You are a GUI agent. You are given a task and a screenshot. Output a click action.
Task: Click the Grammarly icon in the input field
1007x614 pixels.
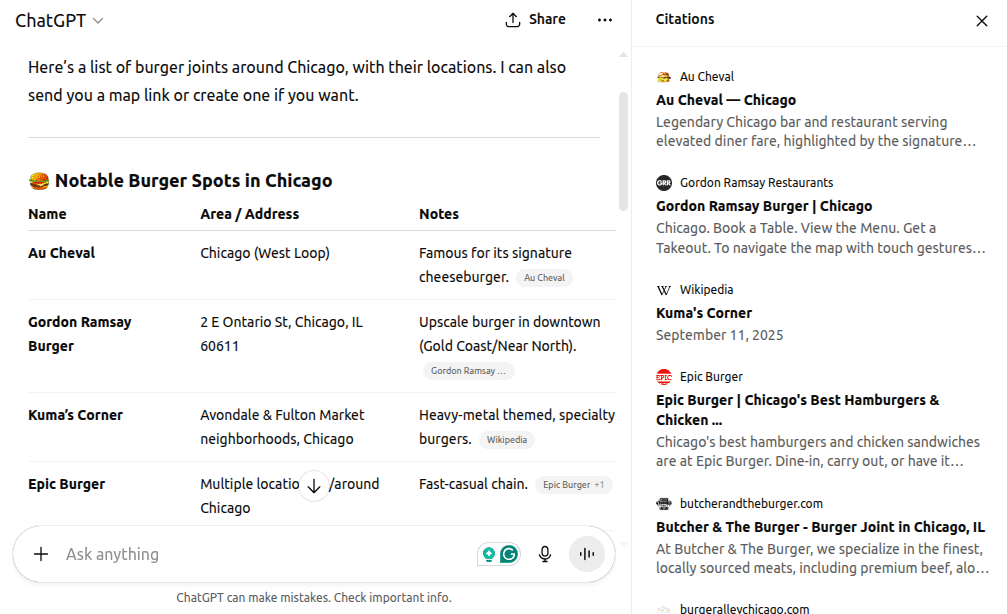point(506,552)
